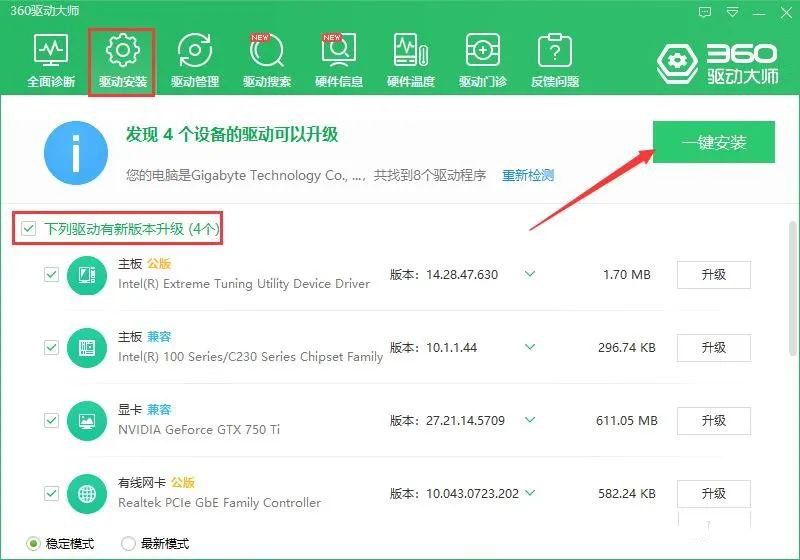Open the 全面诊断 full diagnosis icon

[50, 59]
